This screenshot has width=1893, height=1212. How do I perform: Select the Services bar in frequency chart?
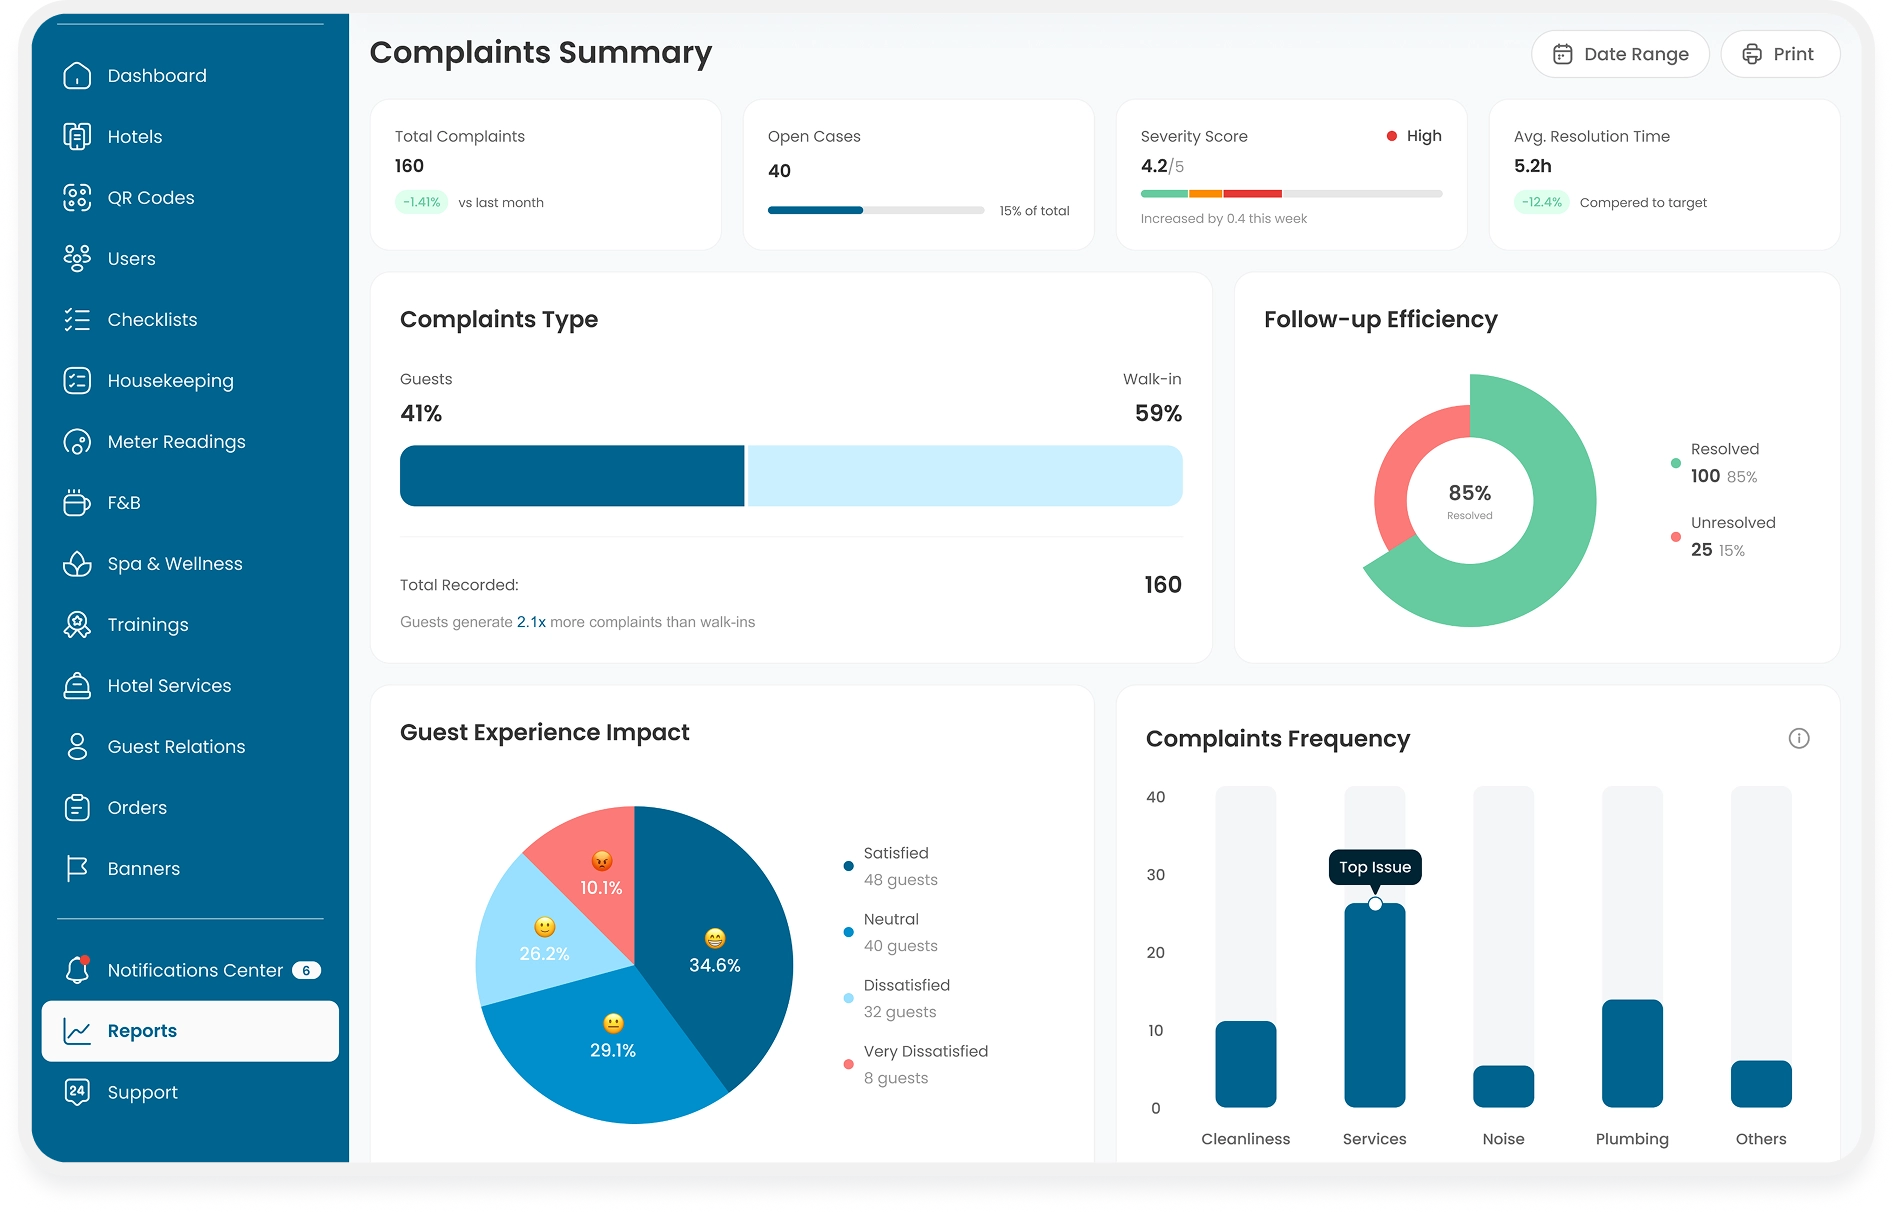(x=1374, y=1005)
